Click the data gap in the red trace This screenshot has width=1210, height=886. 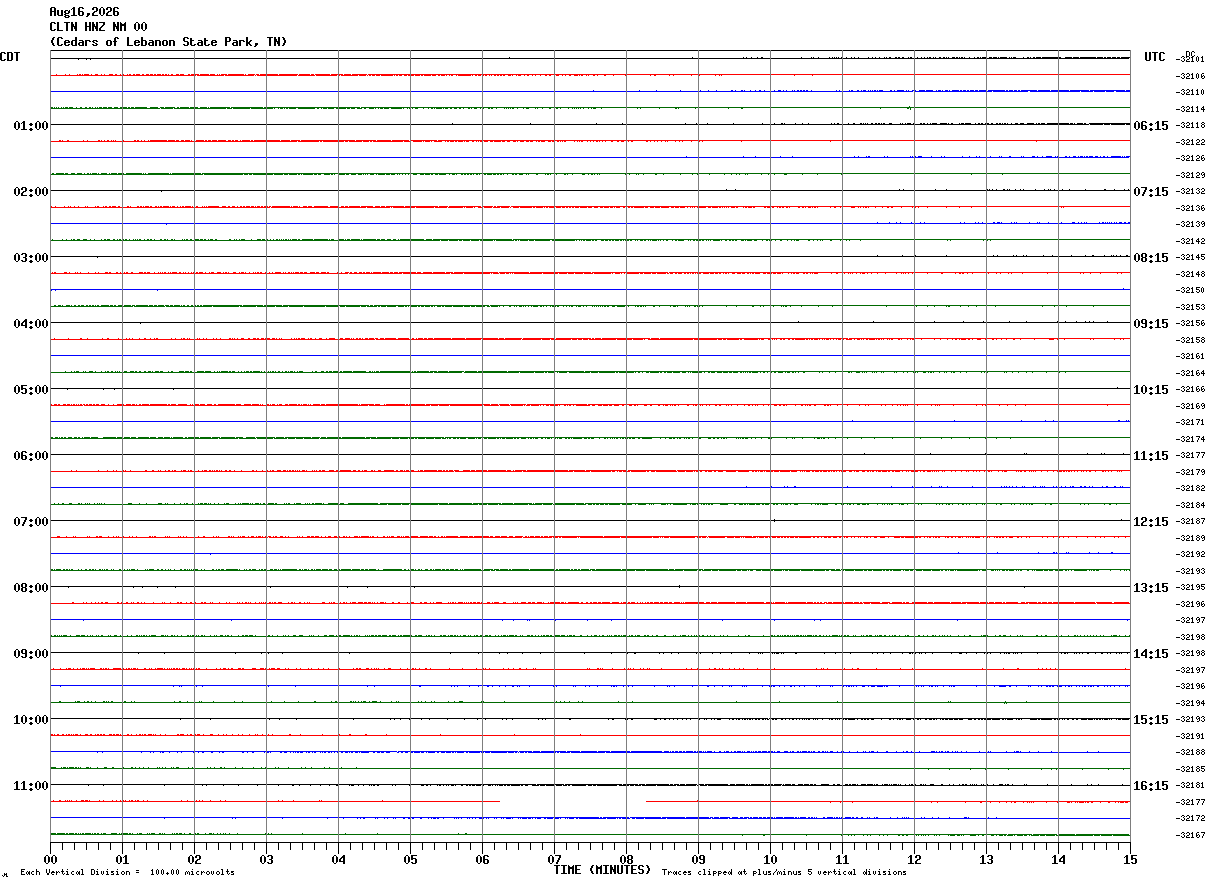tap(573, 801)
